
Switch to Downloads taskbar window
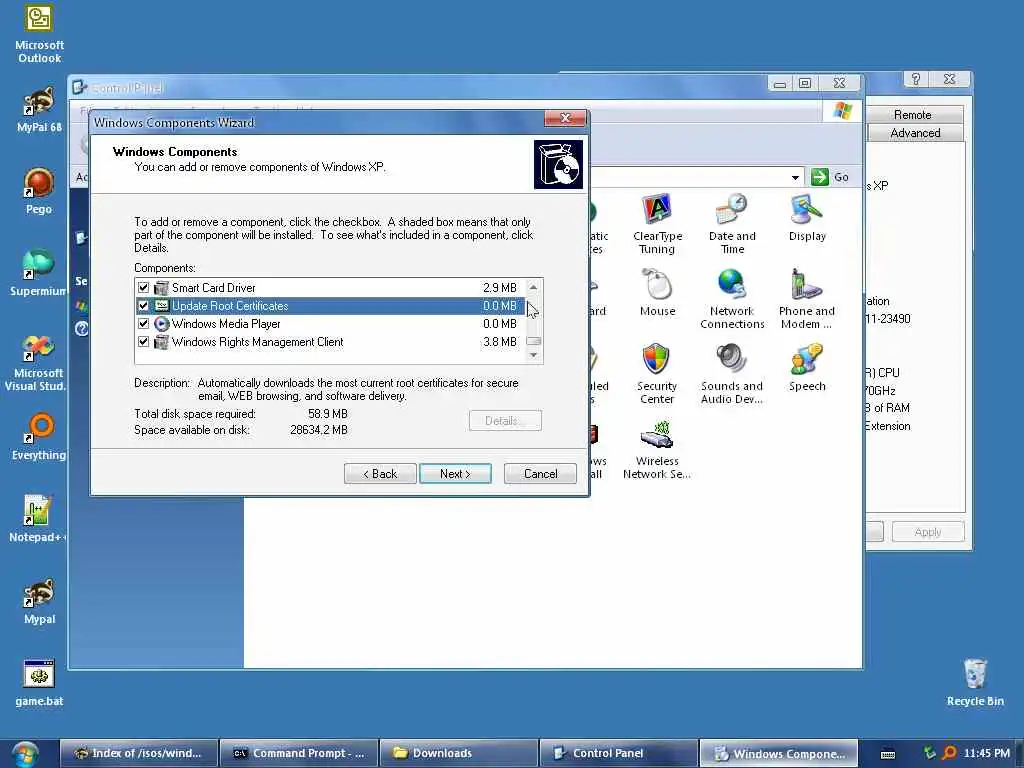(459, 753)
